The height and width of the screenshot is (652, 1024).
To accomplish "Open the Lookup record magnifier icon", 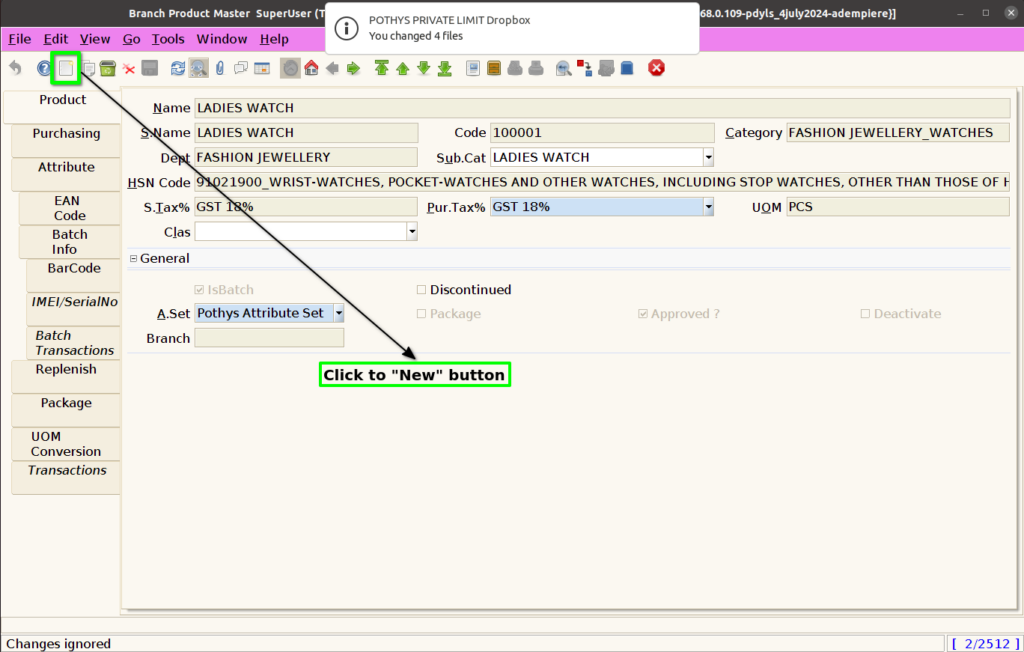I will [199, 68].
